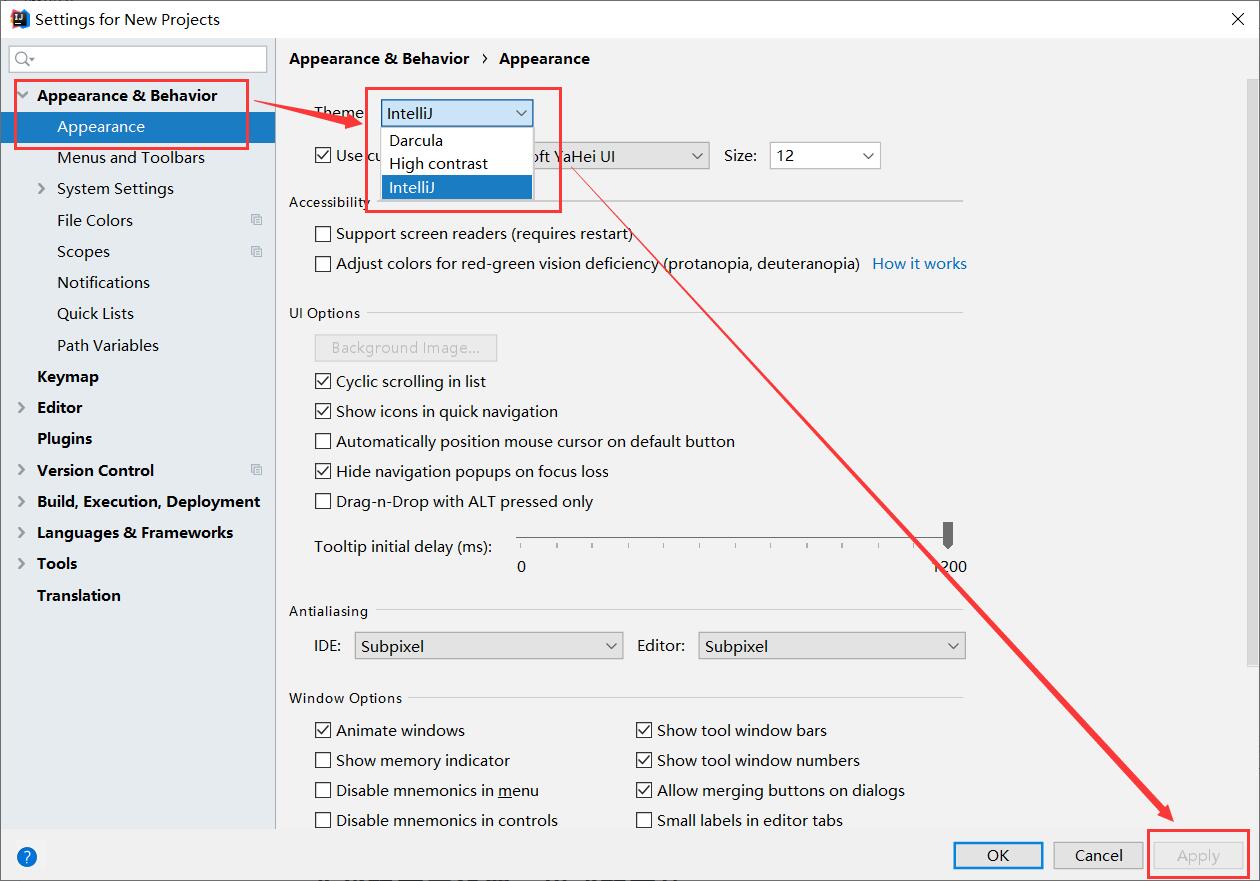Check Disable mnemonics in controls

[322, 820]
